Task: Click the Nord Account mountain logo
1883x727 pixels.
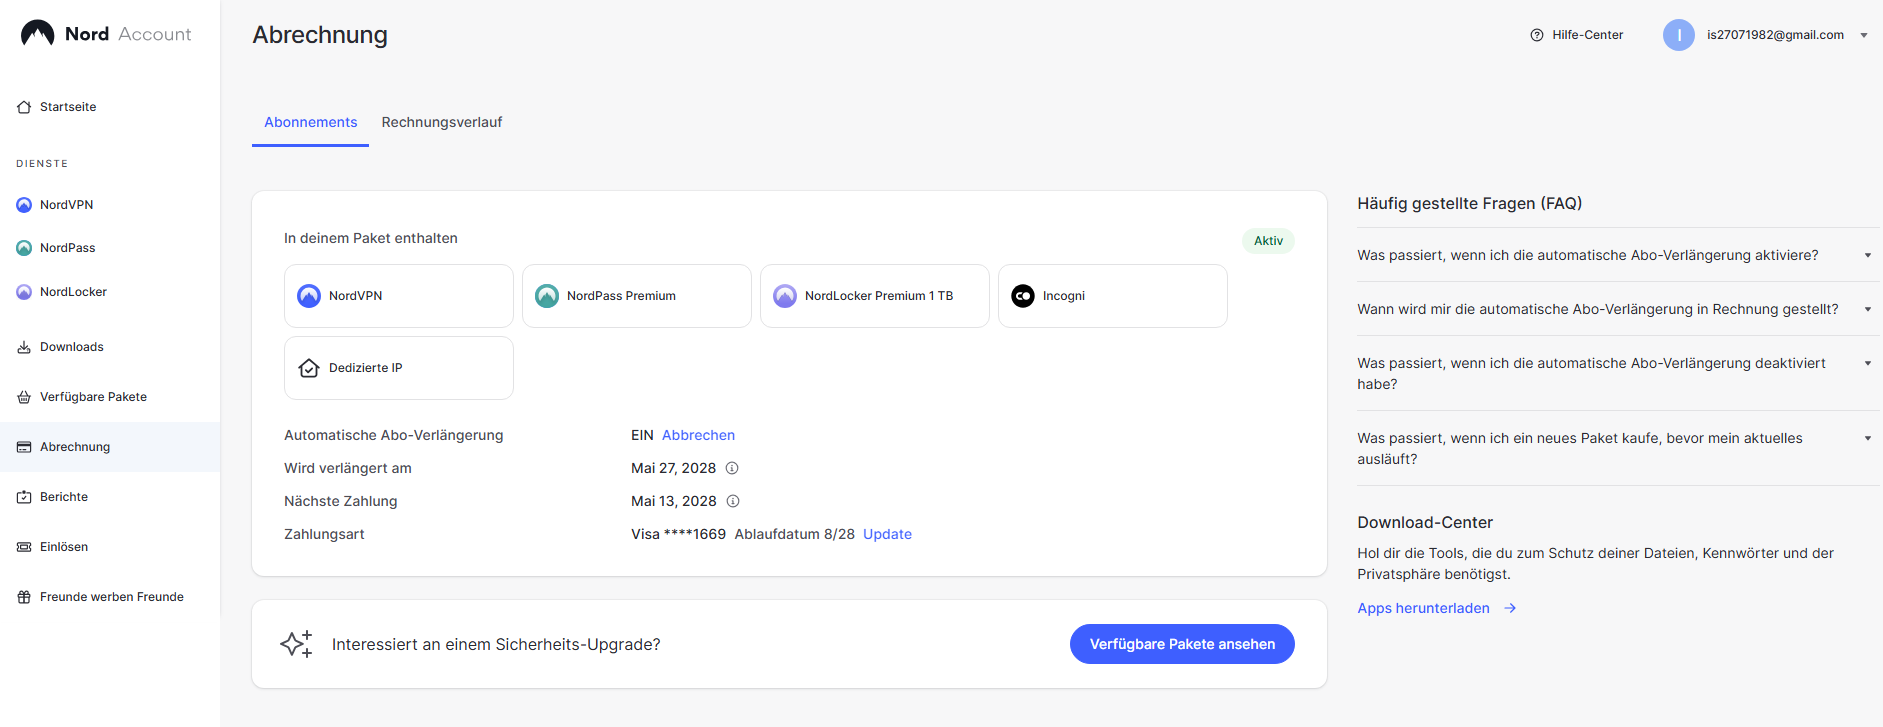Action: coord(37,33)
